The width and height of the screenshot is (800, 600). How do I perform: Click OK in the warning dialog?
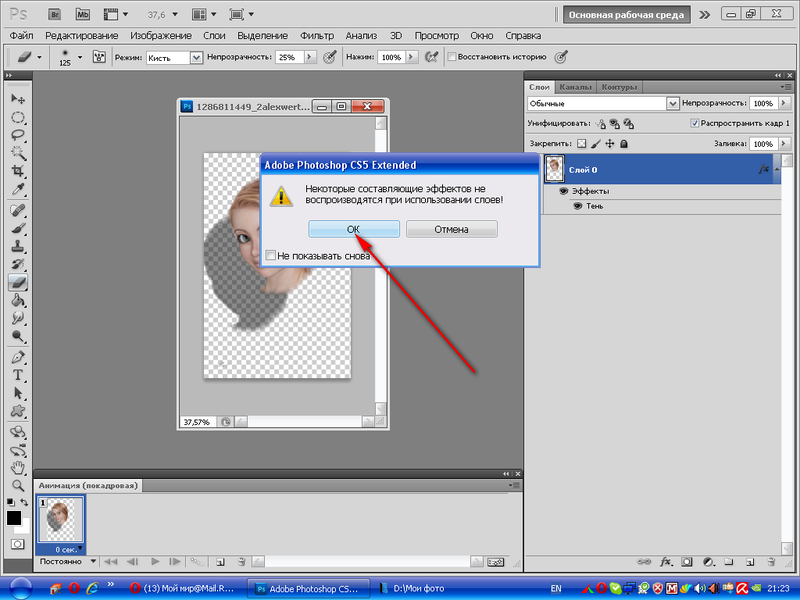click(354, 229)
